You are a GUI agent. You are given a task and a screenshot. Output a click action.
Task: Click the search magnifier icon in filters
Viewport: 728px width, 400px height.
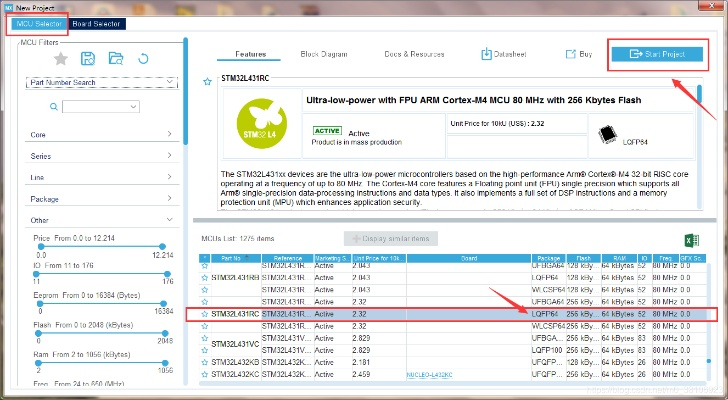pos(53,106)
